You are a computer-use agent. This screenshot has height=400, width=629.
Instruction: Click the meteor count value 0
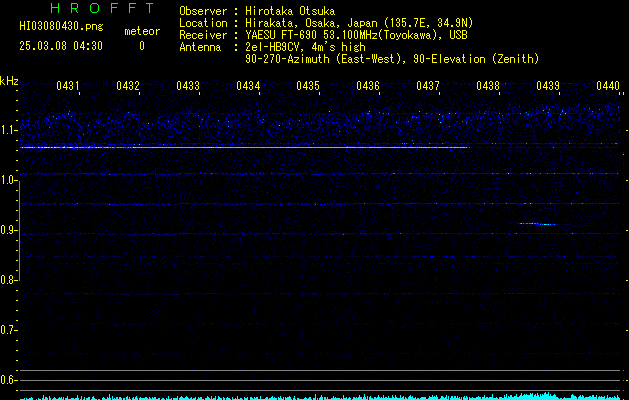click(142, 46)
